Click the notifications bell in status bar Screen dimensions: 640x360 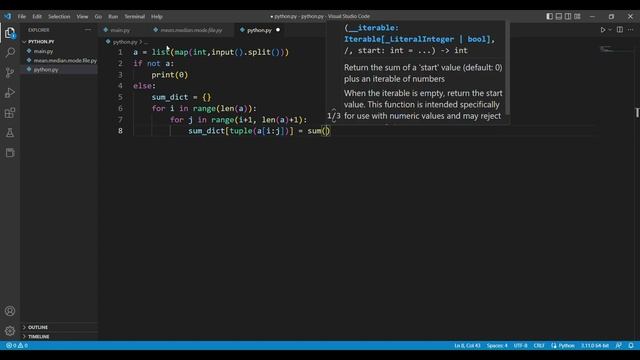pos(631,345)
